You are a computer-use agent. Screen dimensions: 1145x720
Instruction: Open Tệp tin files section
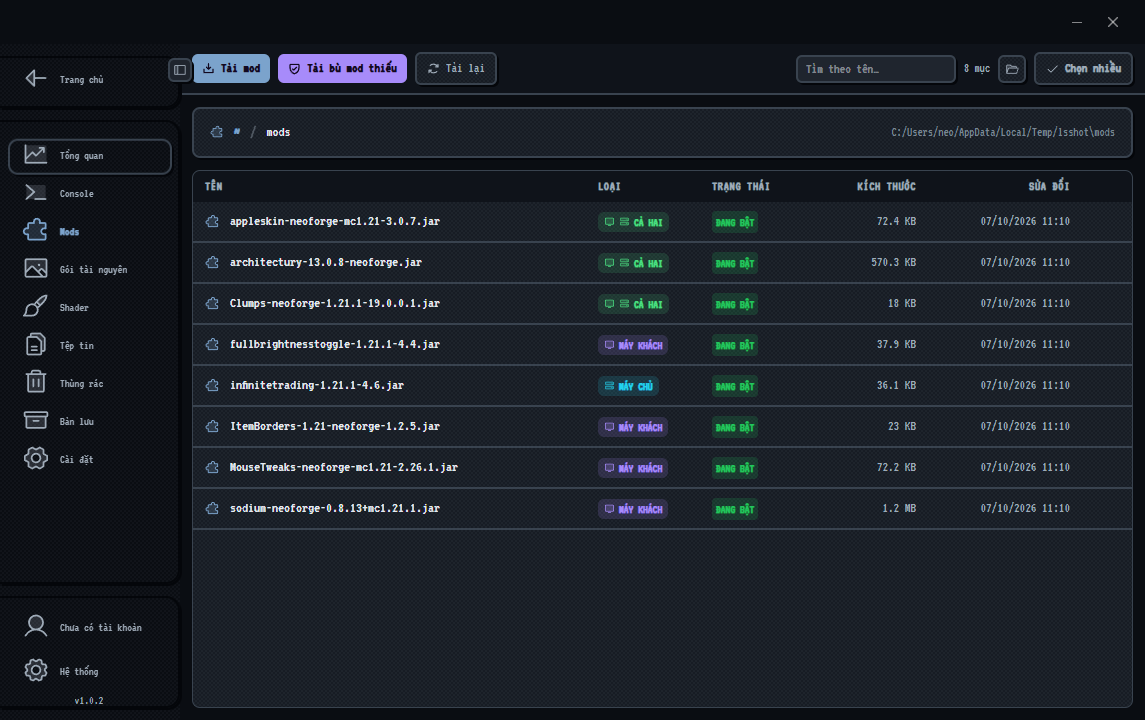coord(90,345)
